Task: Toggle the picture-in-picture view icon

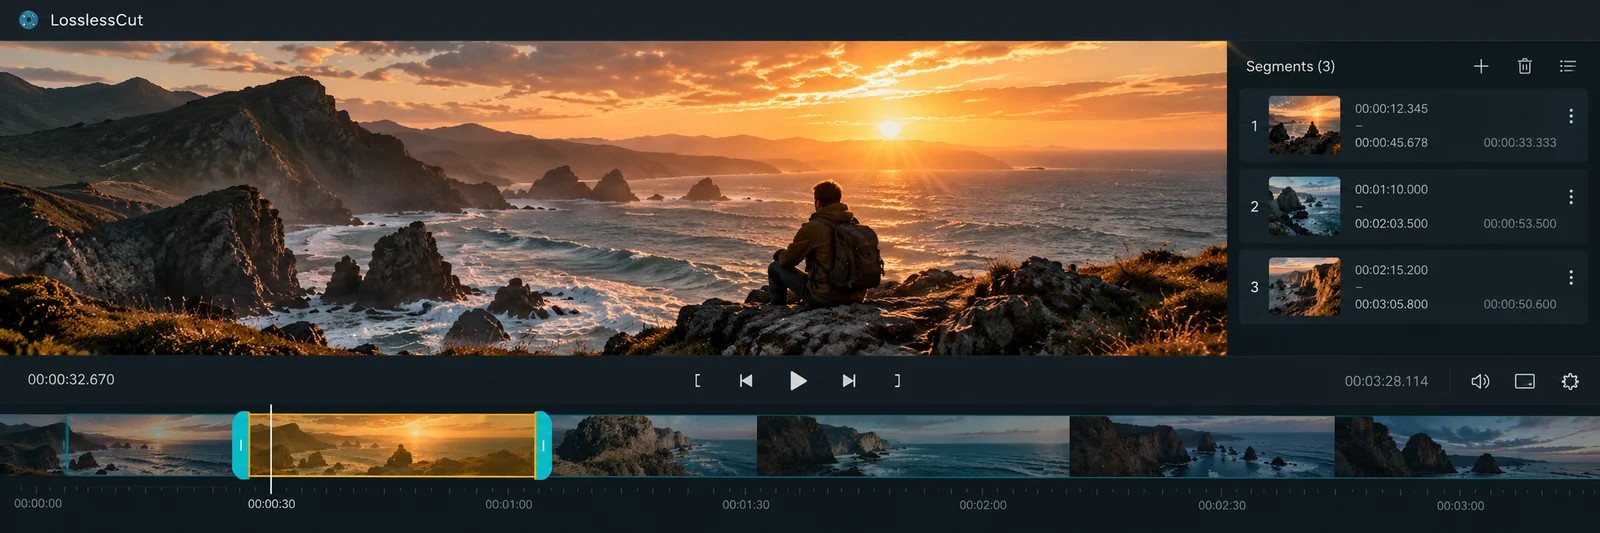Action: [1525, 381]
